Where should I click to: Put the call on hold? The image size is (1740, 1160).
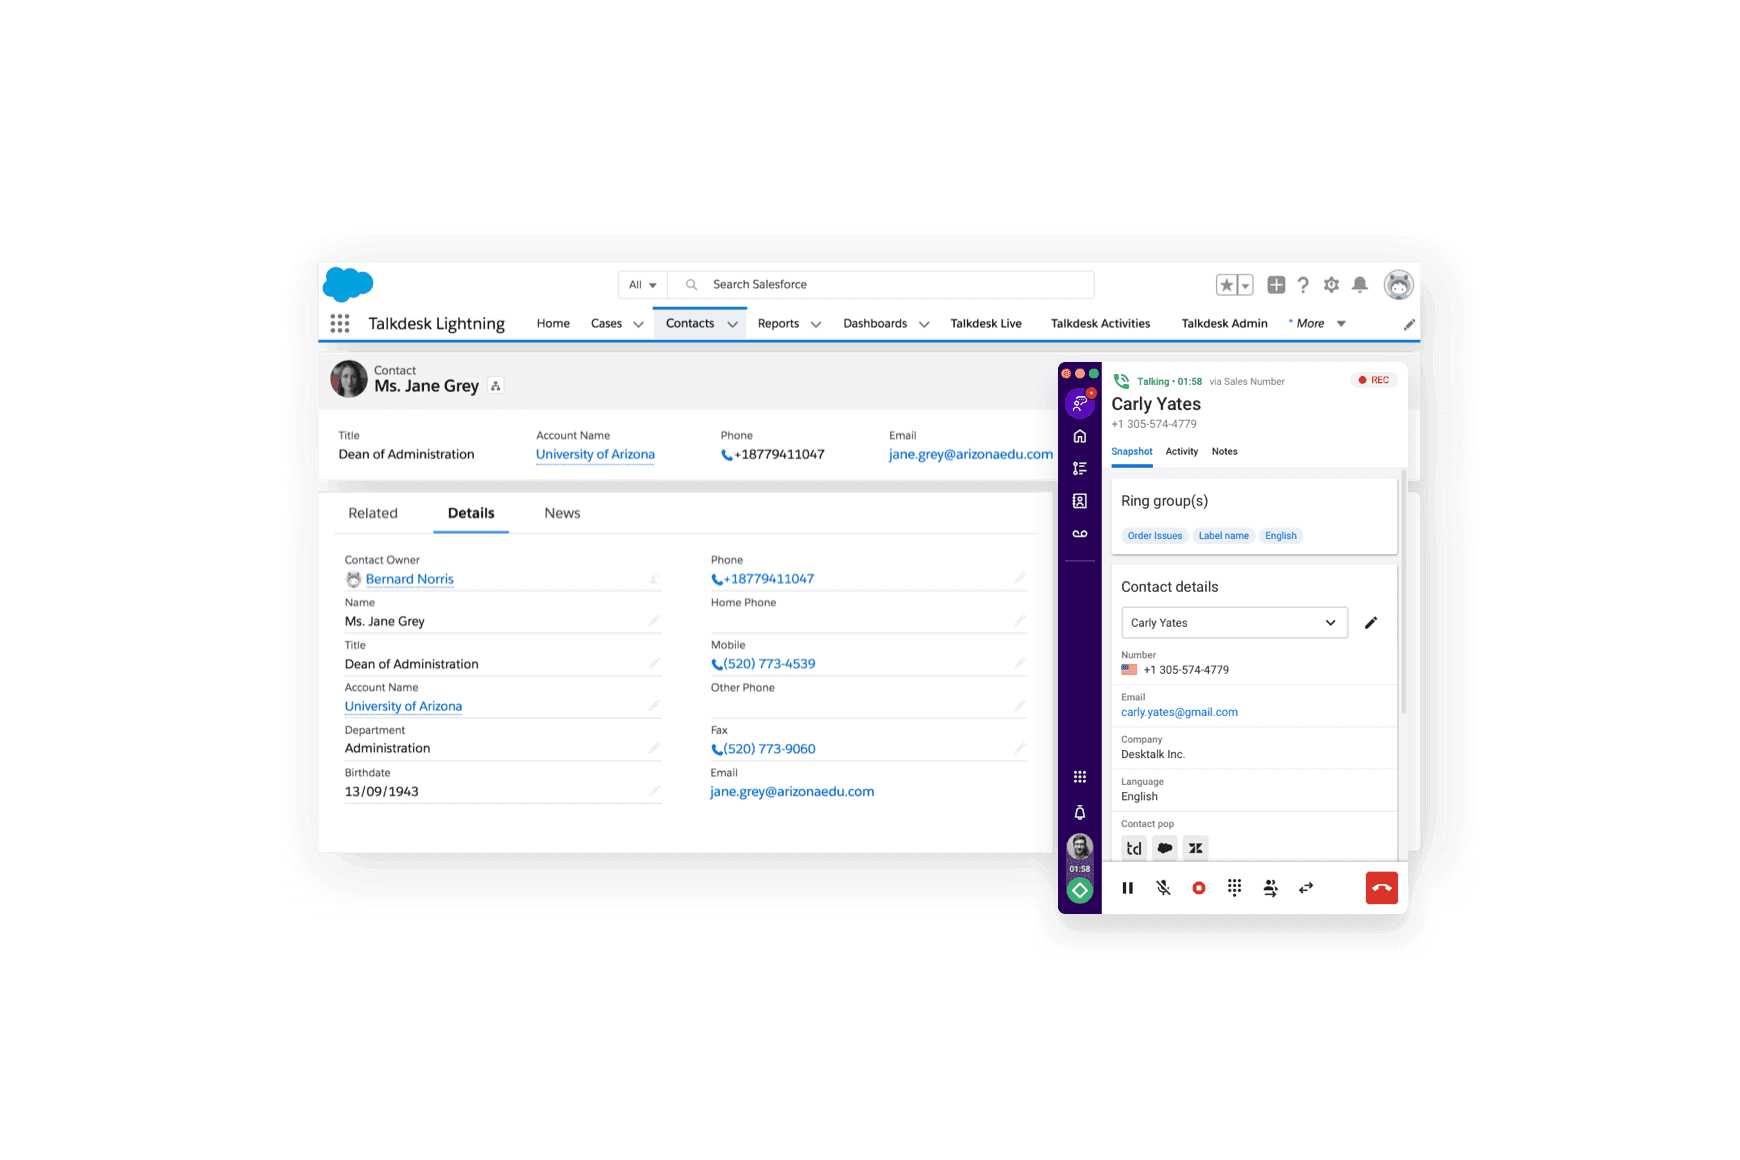(x=1128, y=888)
